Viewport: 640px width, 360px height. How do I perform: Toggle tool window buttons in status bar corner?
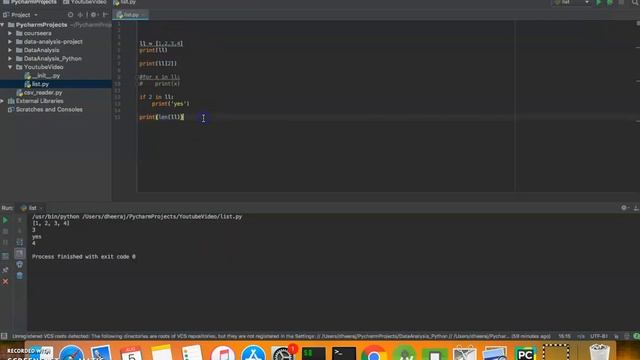[4, 336]
